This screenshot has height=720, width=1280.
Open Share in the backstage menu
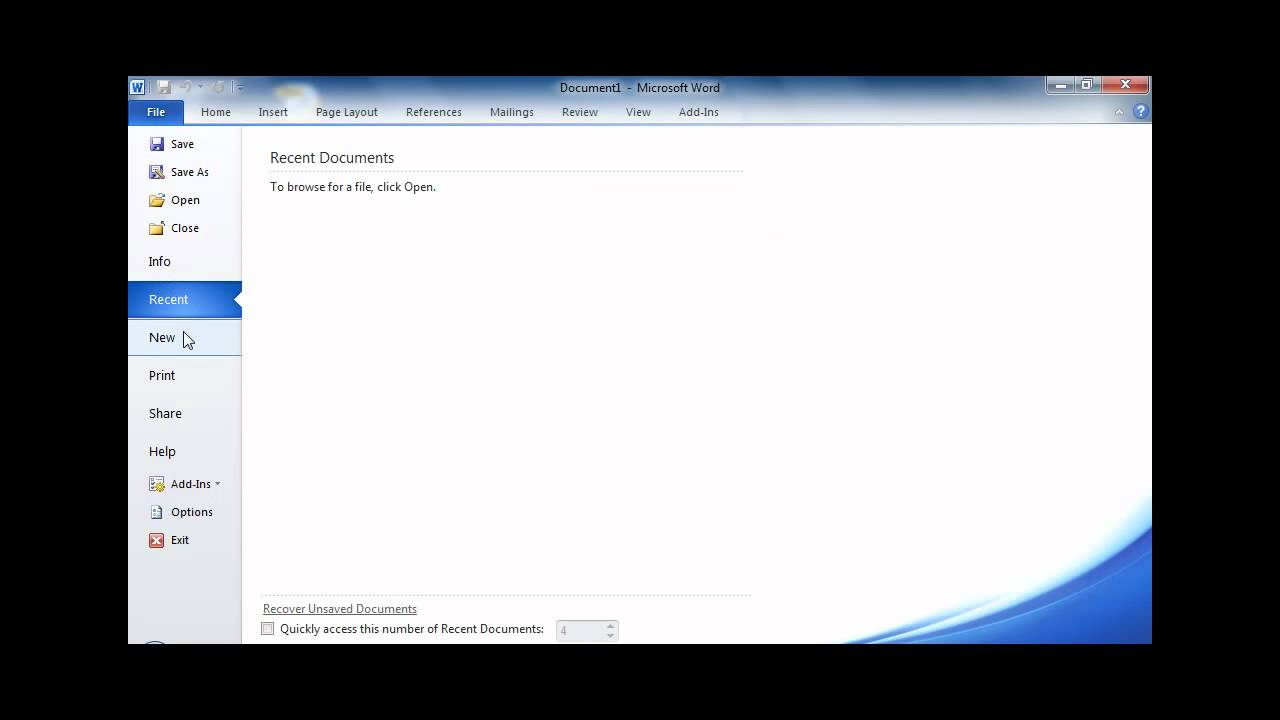[x=185, y=413]
